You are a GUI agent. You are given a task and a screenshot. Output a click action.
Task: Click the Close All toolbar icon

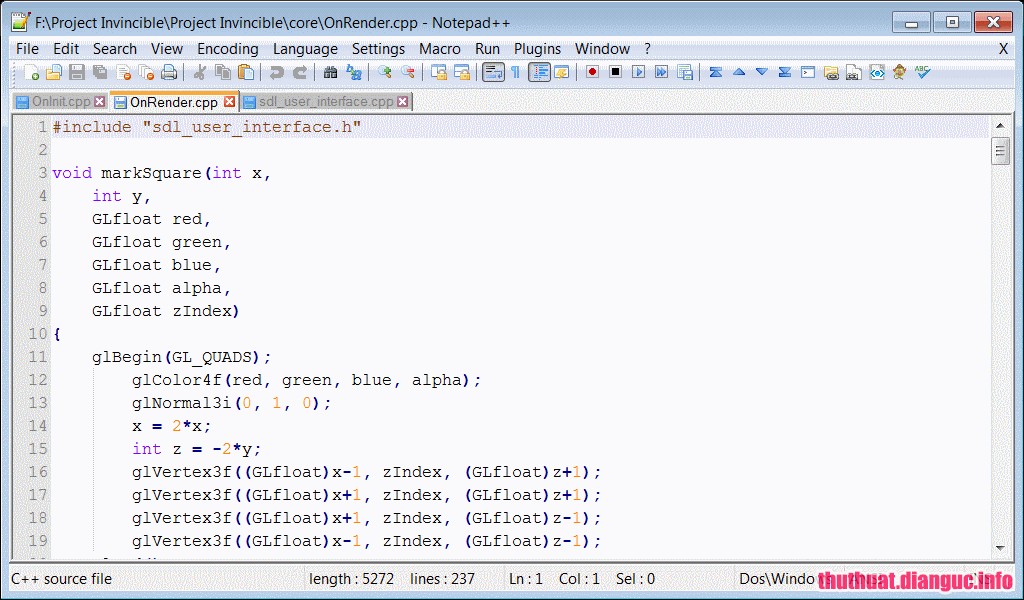pyautogui.click(x=146, y=72)
